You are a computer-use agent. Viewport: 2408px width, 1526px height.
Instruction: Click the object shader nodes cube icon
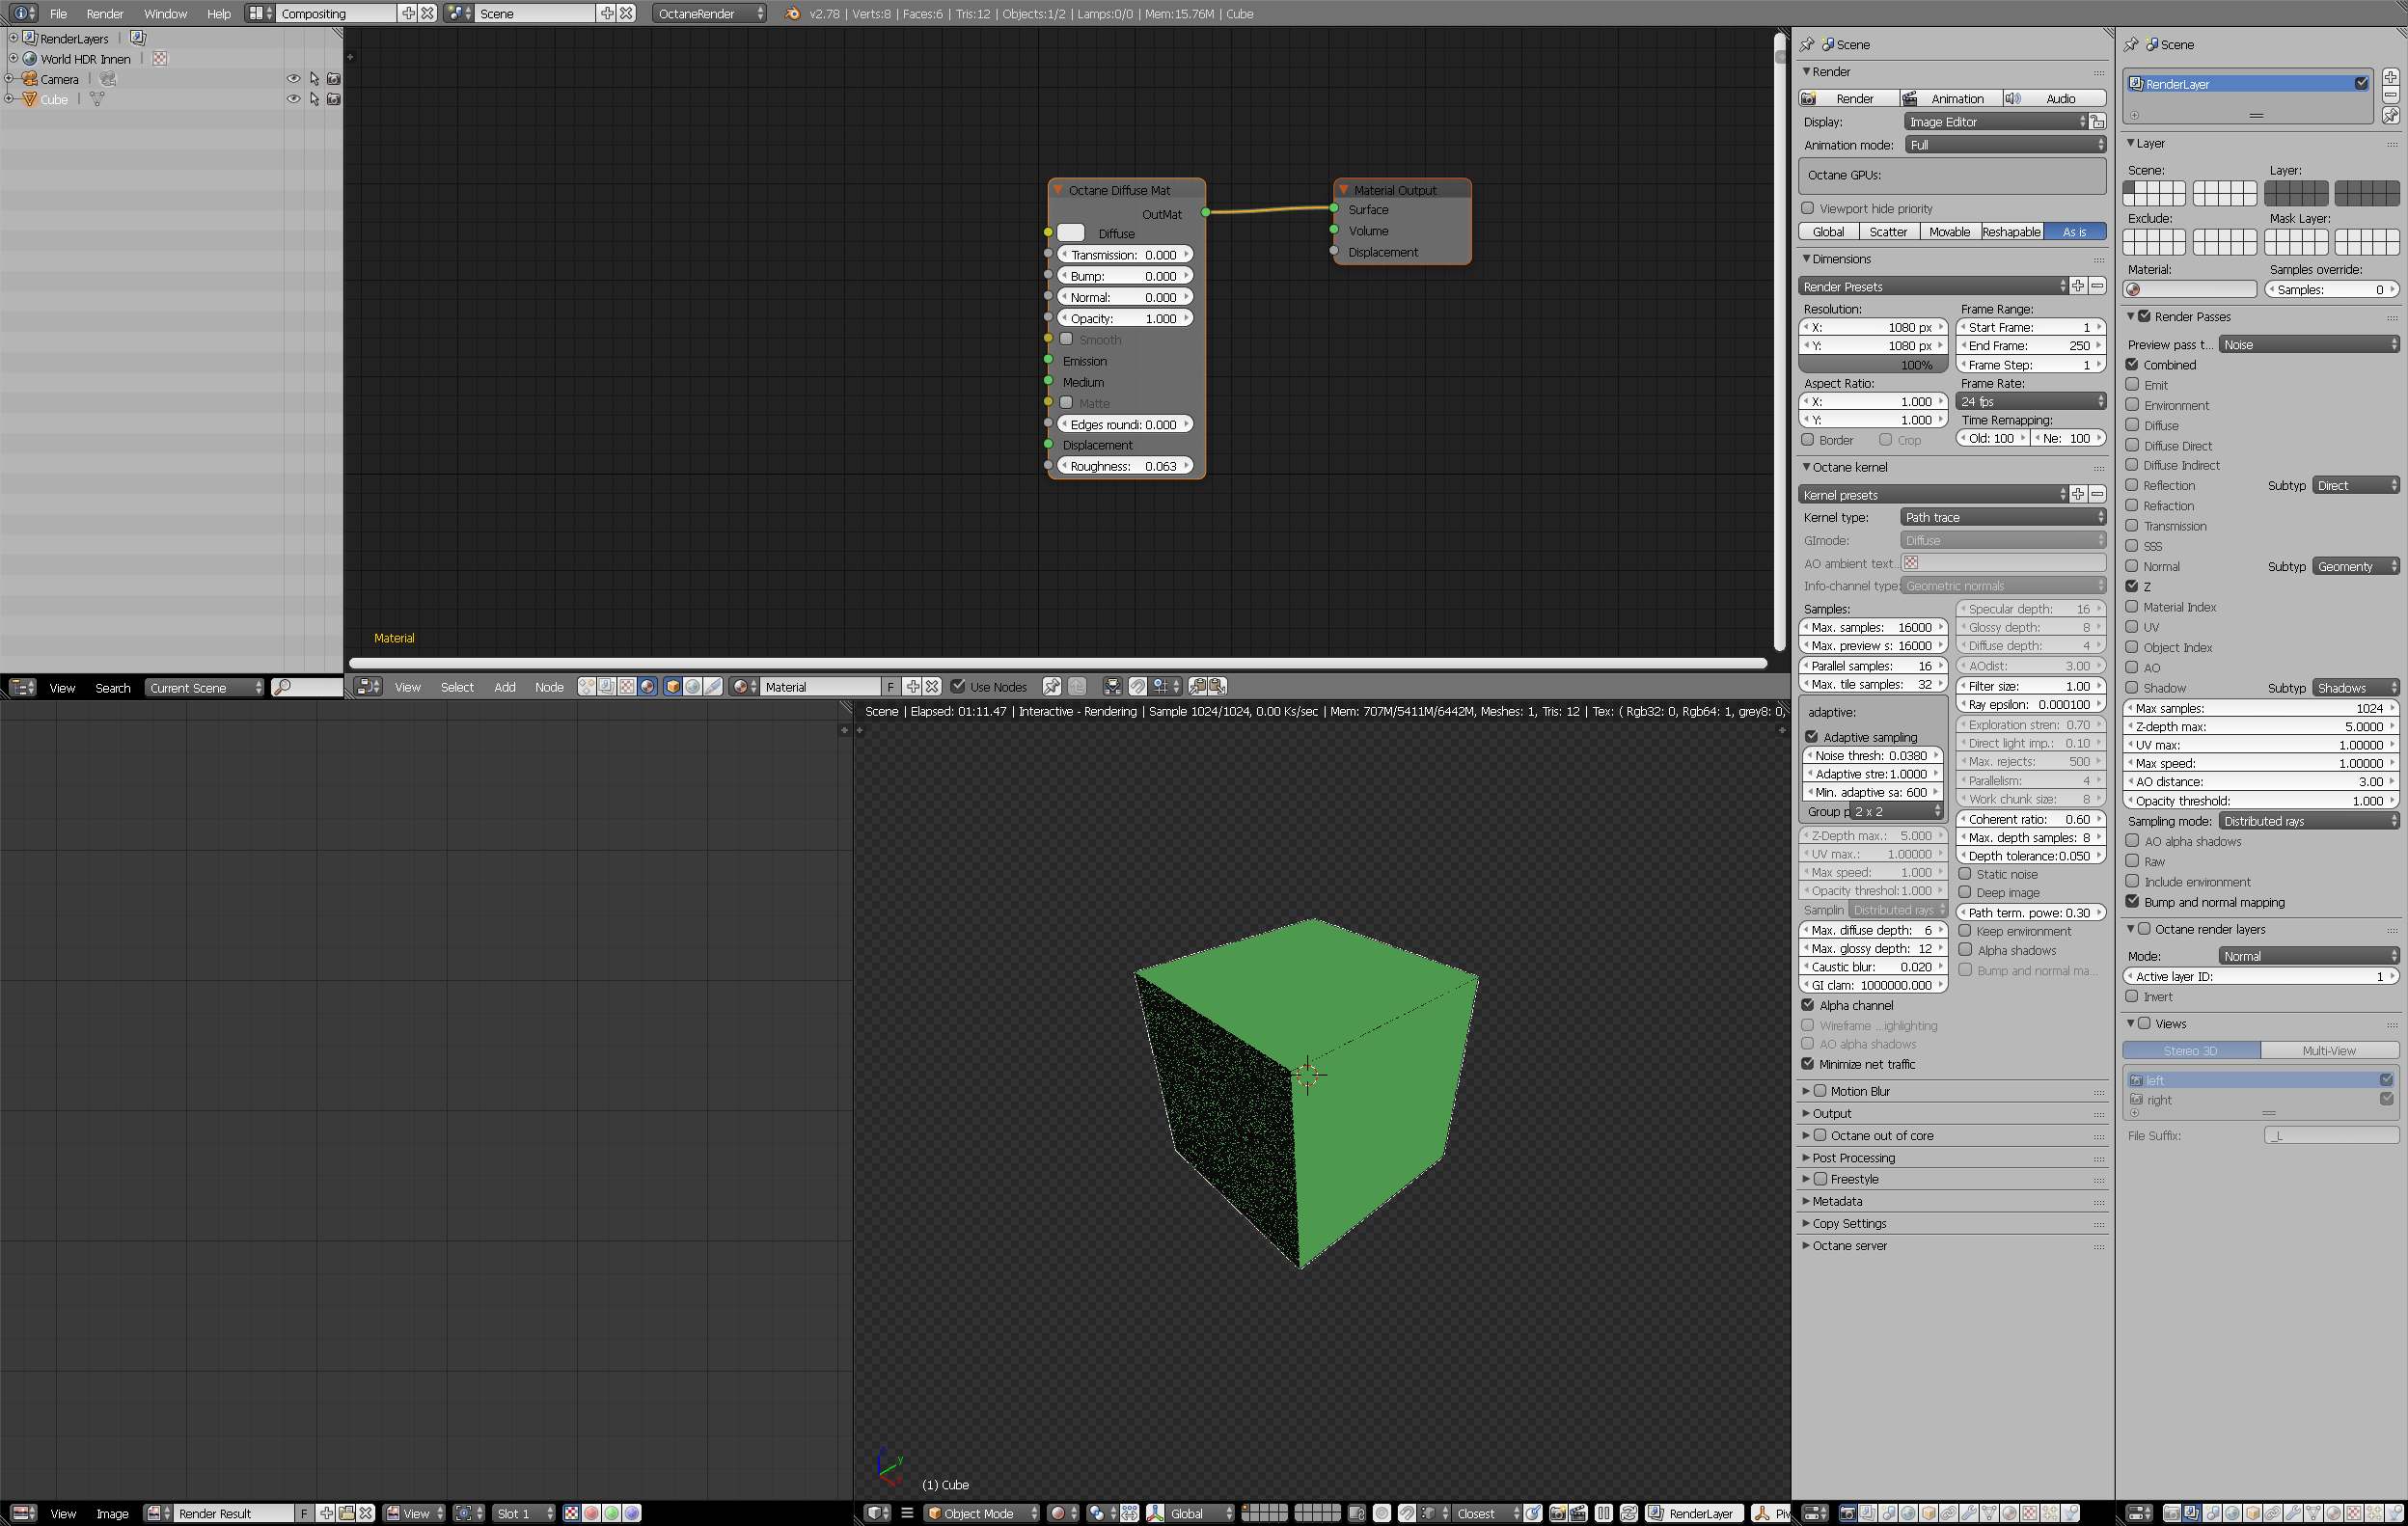tap(673, 687)
